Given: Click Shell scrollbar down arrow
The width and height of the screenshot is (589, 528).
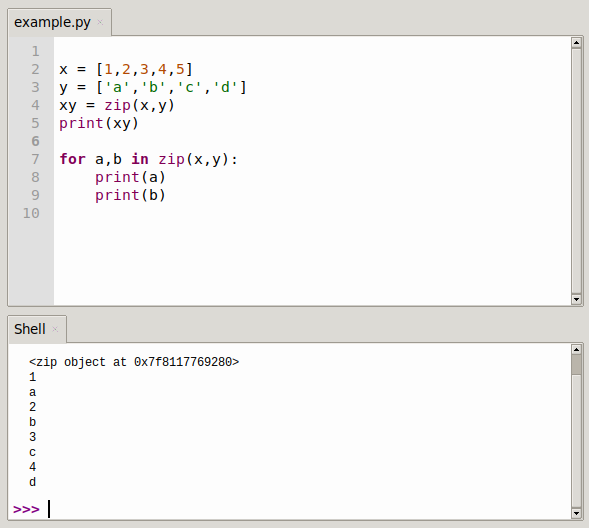Looking at the screenshot, I should [x=576, y=513].
